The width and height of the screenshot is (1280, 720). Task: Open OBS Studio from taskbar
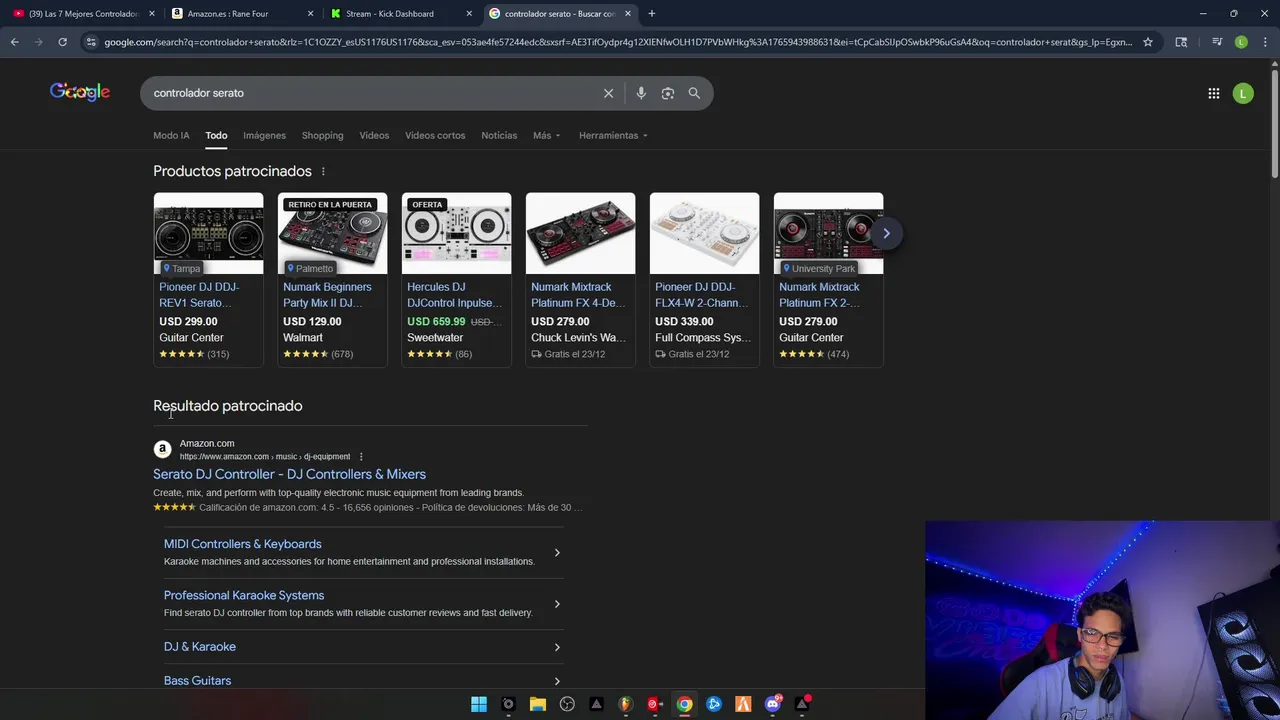click(567, 704)
